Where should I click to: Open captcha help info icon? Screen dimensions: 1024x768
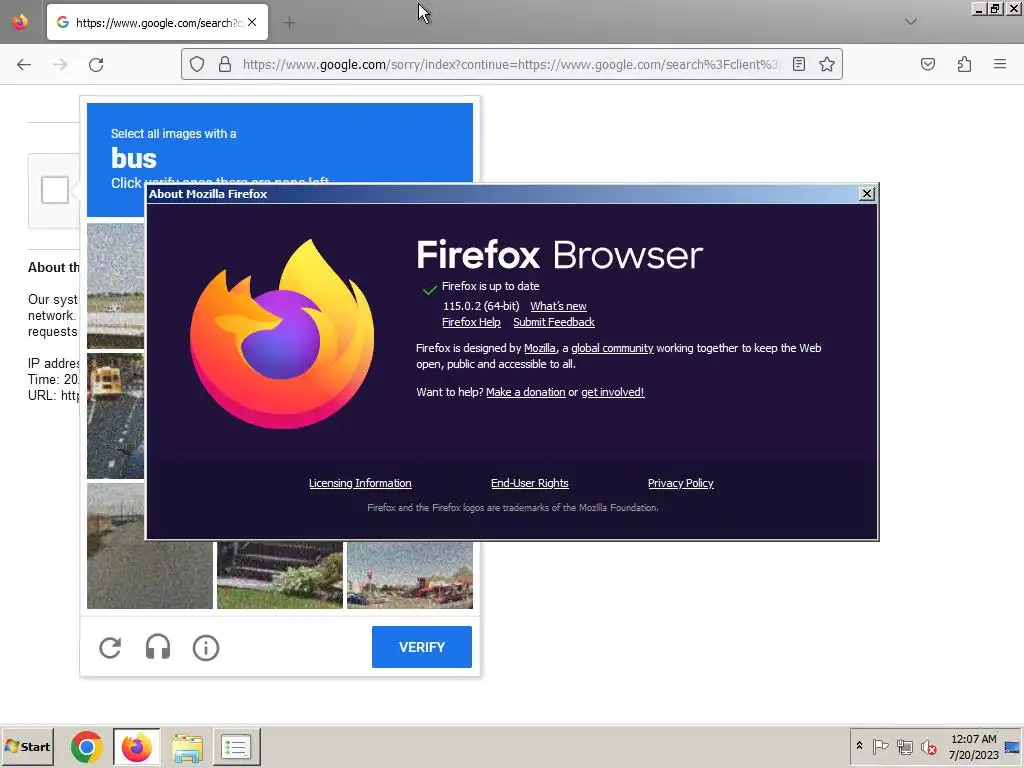(206, 648)
